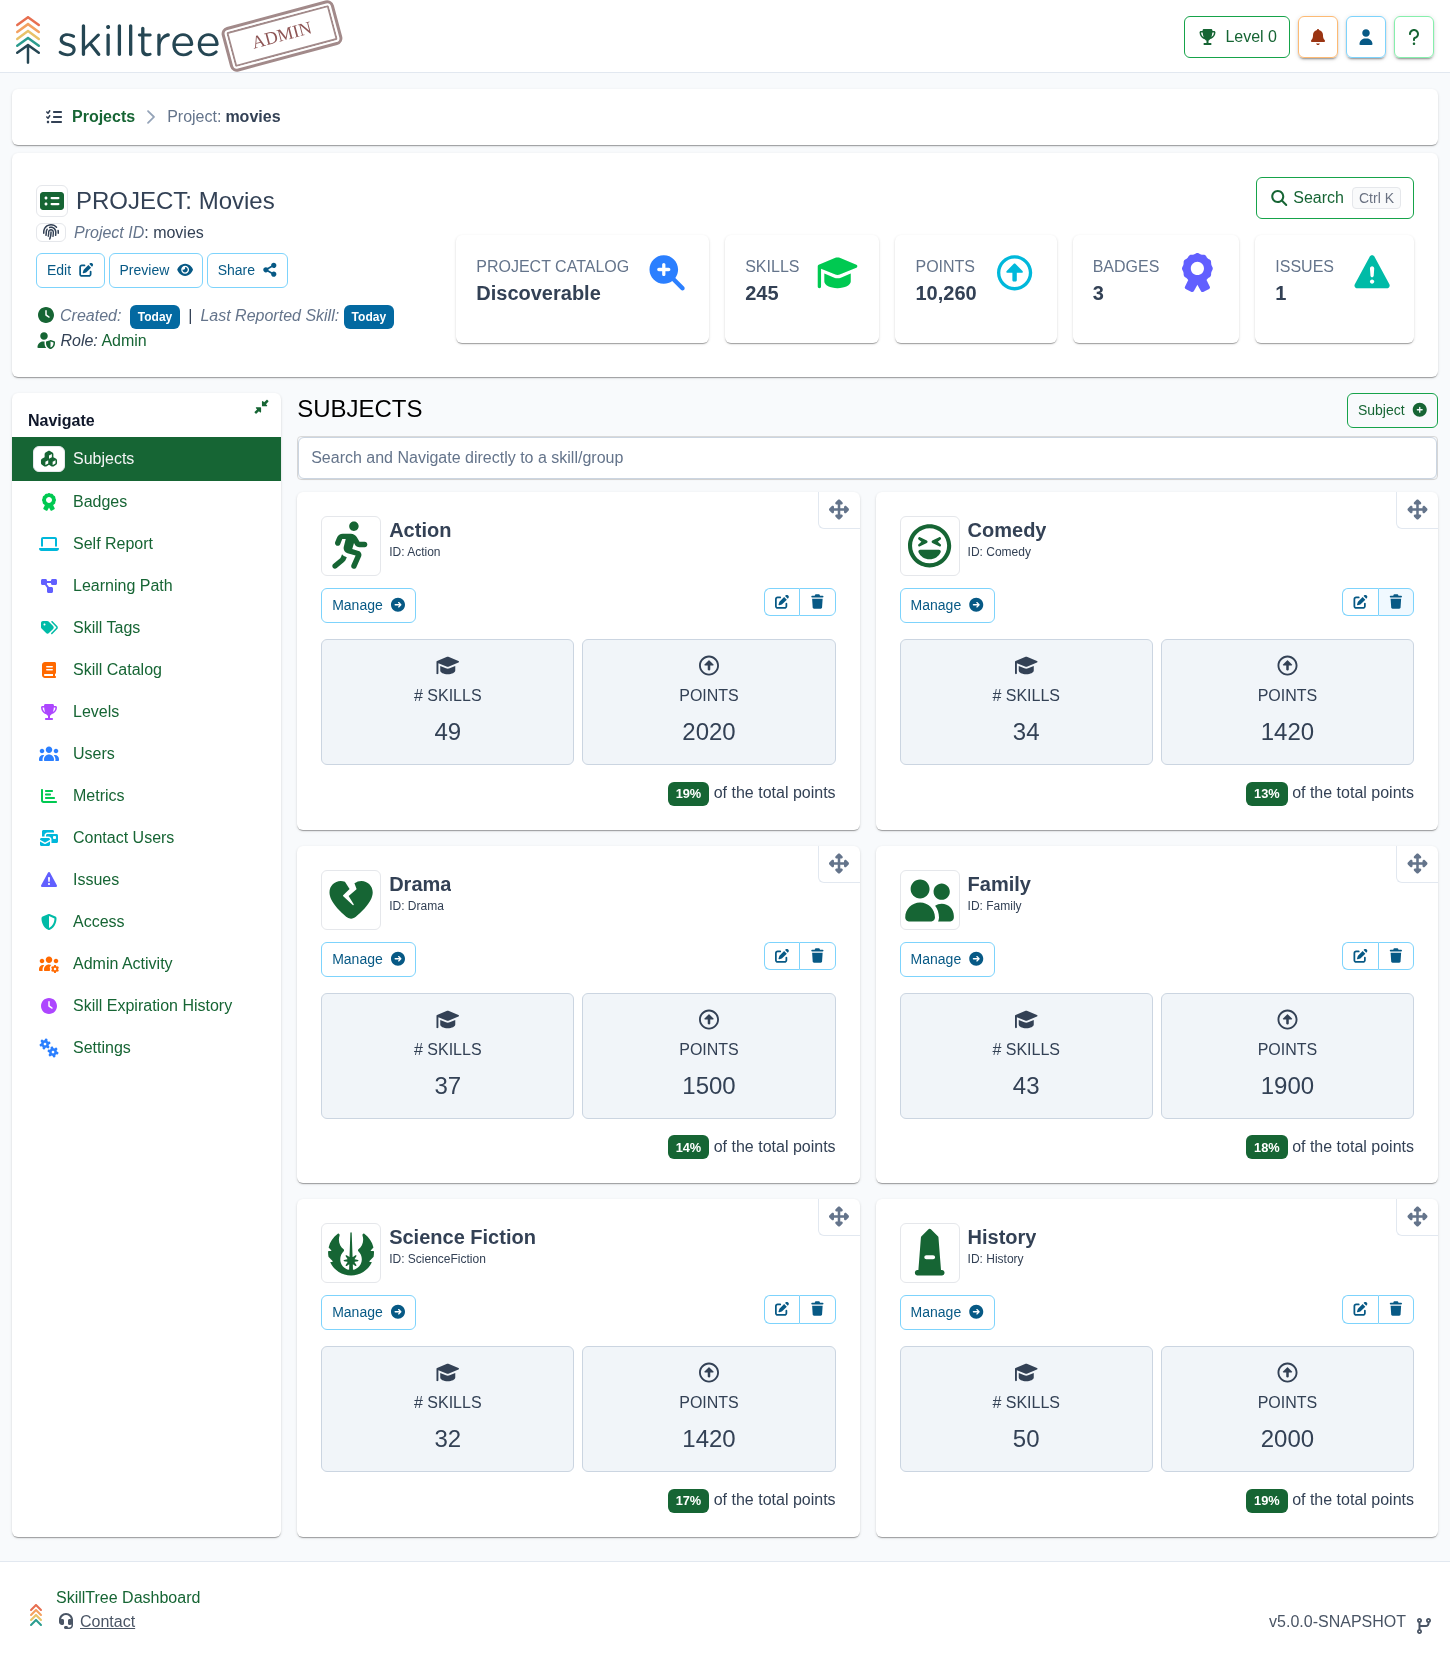Click the Project Catalog Discoverable card

(x=582, y=289)
